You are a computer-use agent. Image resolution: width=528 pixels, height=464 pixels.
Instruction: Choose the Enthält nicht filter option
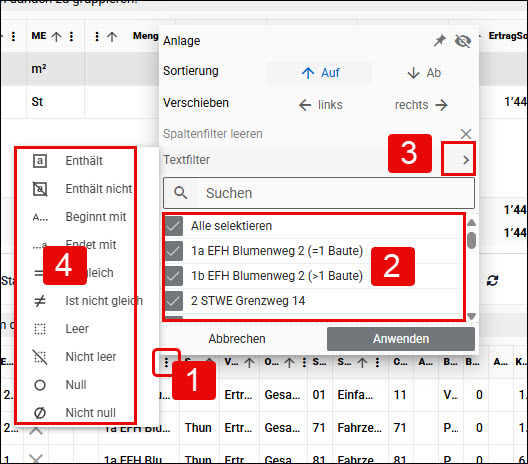tap(99, 189)
